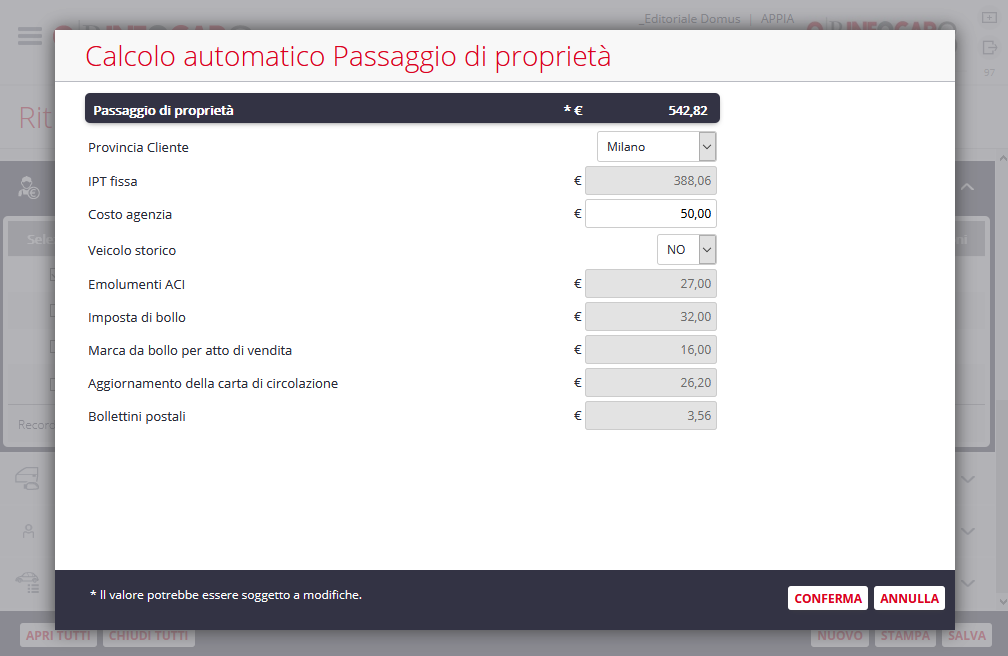Viewport: 1008px width, 656px height.
Task: Click the Marca da bollo value field
Action: (650, 350)
